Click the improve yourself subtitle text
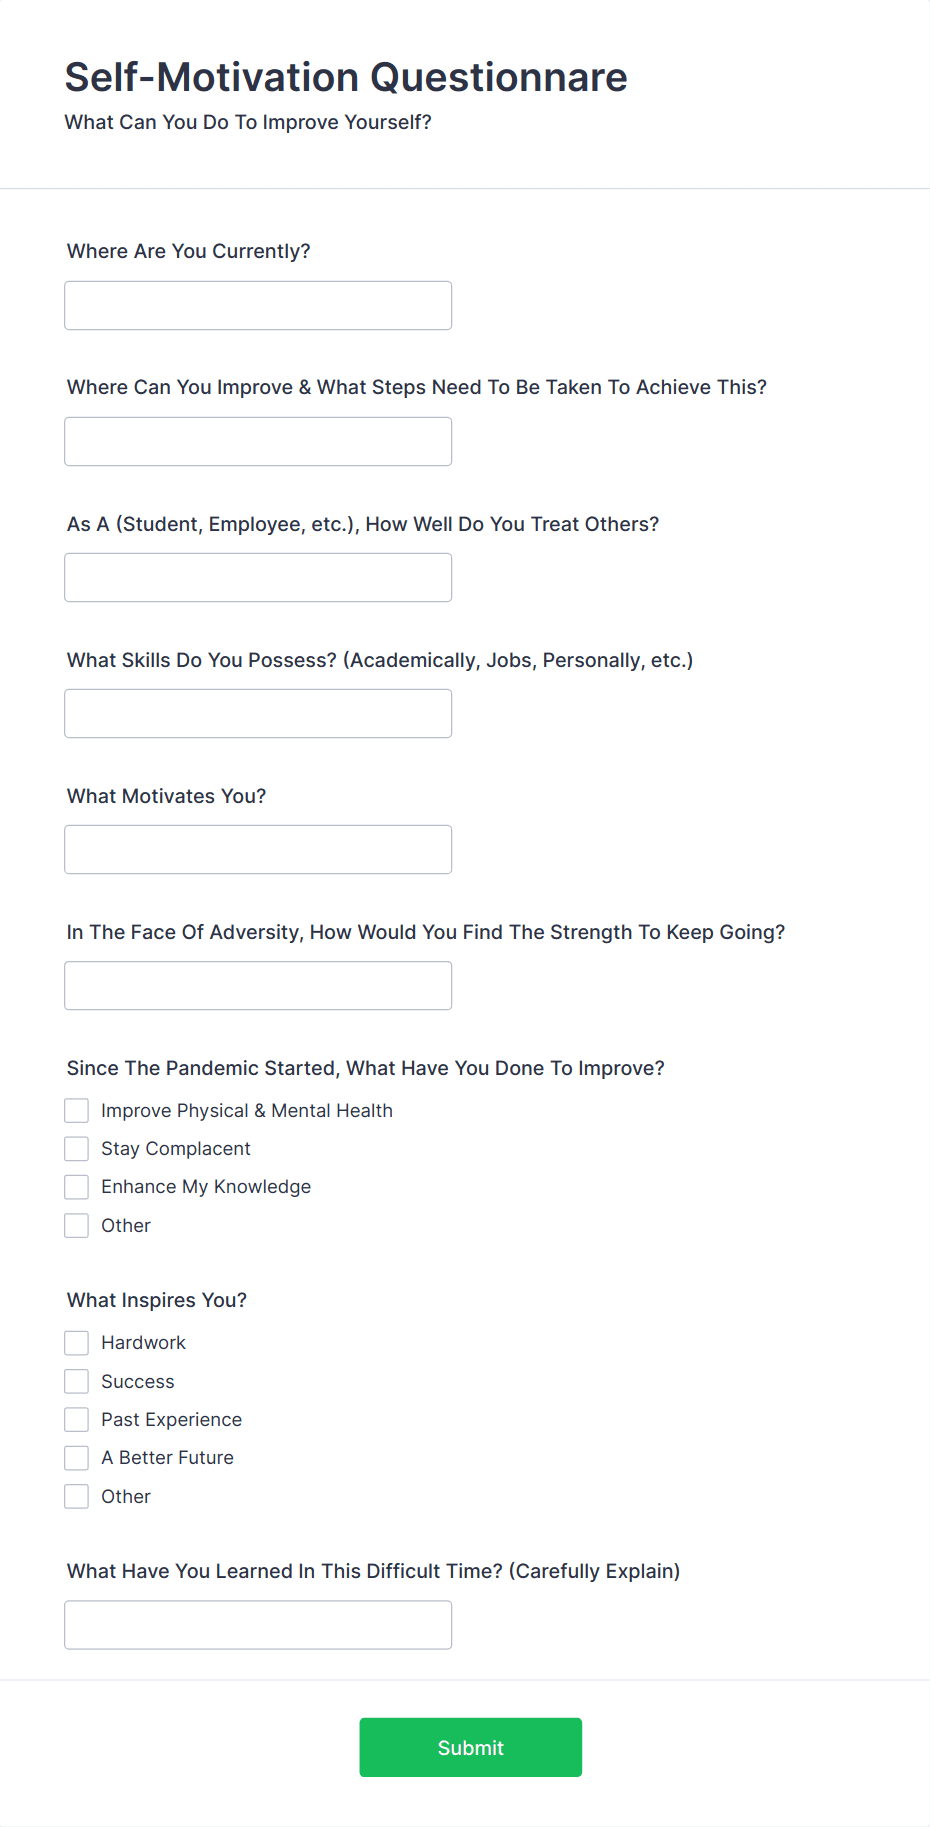The height and width of the screenshot is (1827, 930). tap(248, 122)
